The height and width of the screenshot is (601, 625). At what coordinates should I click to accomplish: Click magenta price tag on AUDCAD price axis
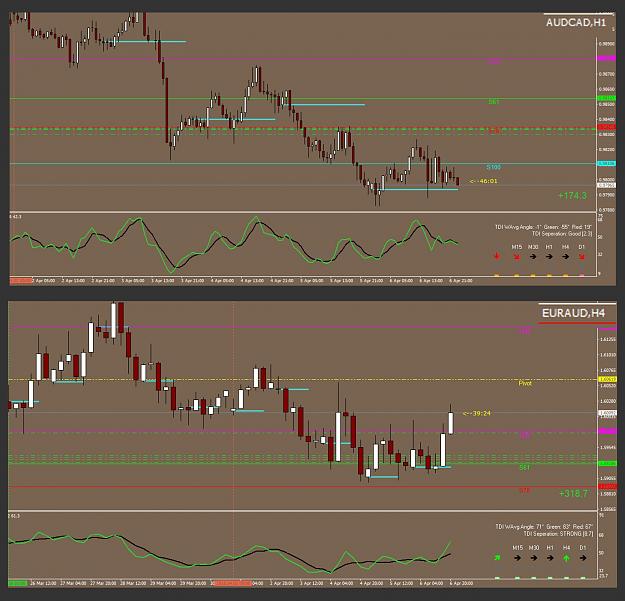pyautogui.click(x=606, y=58)
